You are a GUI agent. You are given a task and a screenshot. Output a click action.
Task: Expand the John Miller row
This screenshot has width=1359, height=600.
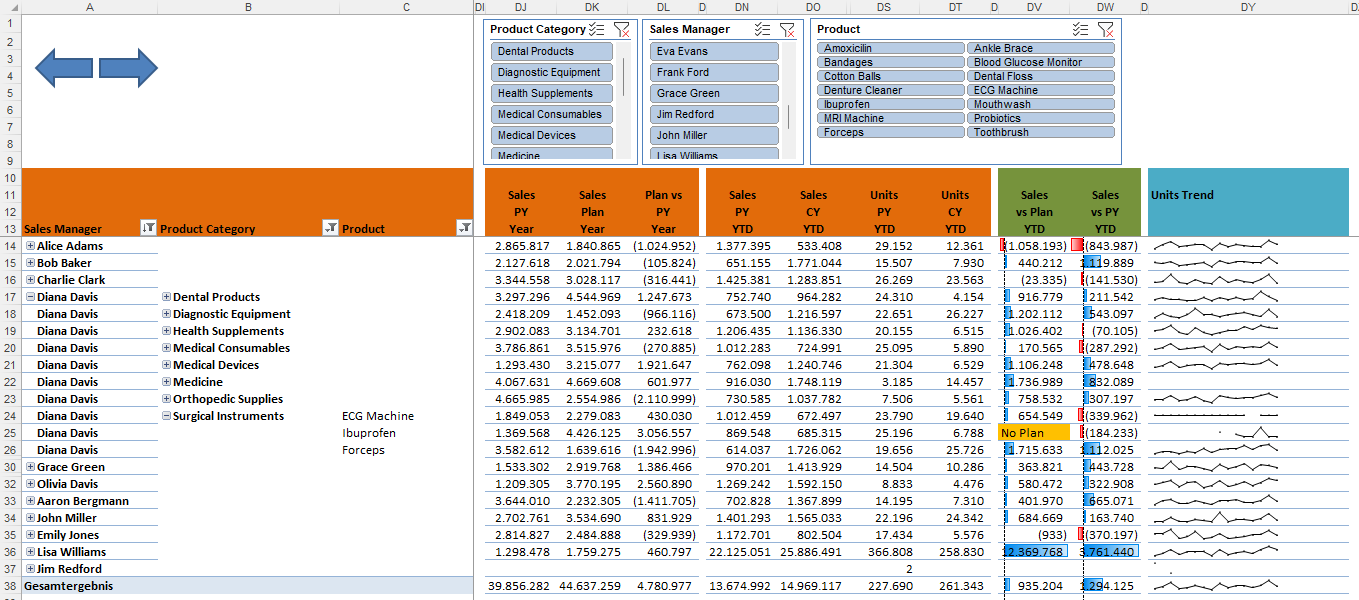(x=30, y=518)
